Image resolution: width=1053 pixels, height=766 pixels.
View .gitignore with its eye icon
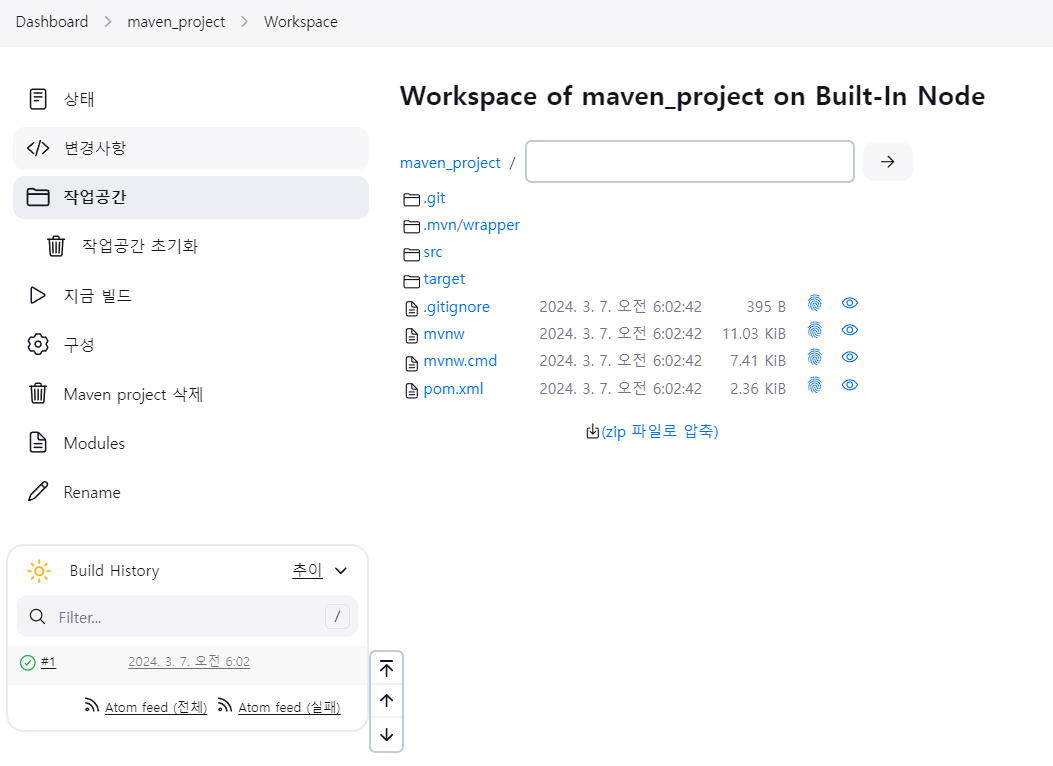click(x=850, y=303)
